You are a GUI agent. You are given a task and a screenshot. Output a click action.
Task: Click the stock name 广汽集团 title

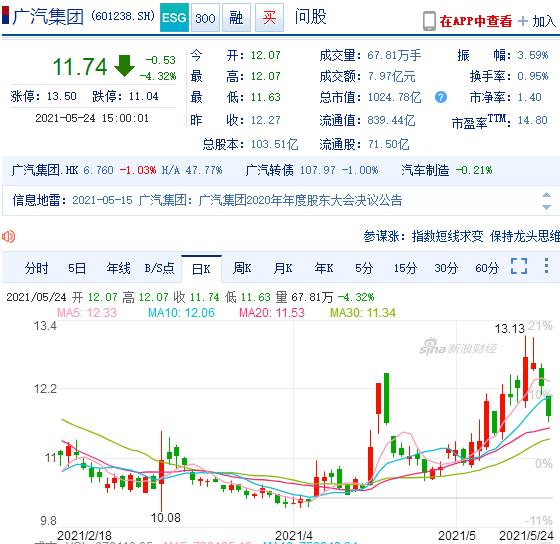click(48, 16)
